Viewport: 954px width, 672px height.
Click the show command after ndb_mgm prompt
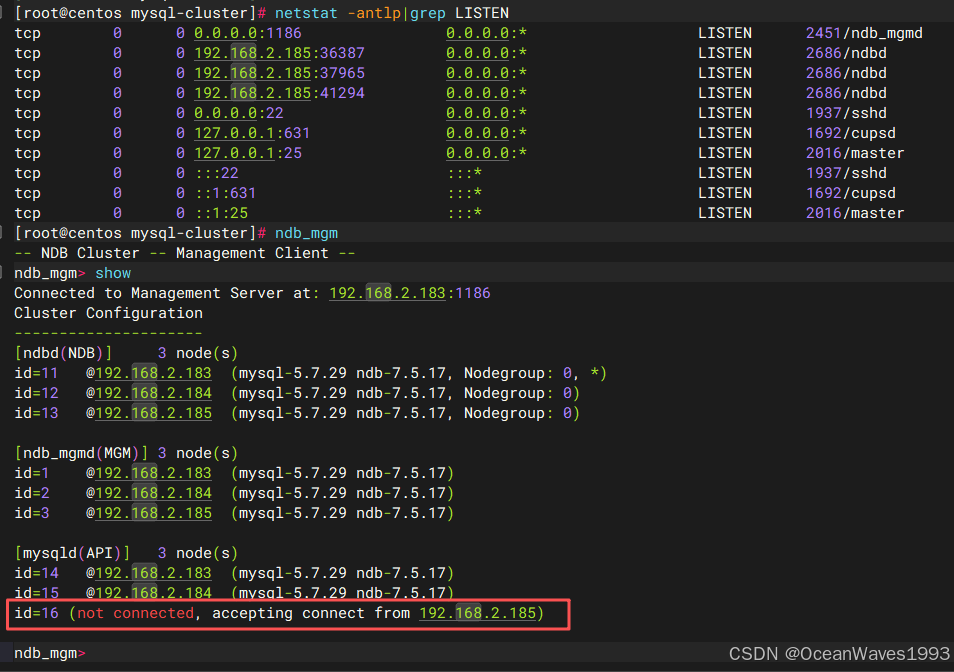[113, 274]
